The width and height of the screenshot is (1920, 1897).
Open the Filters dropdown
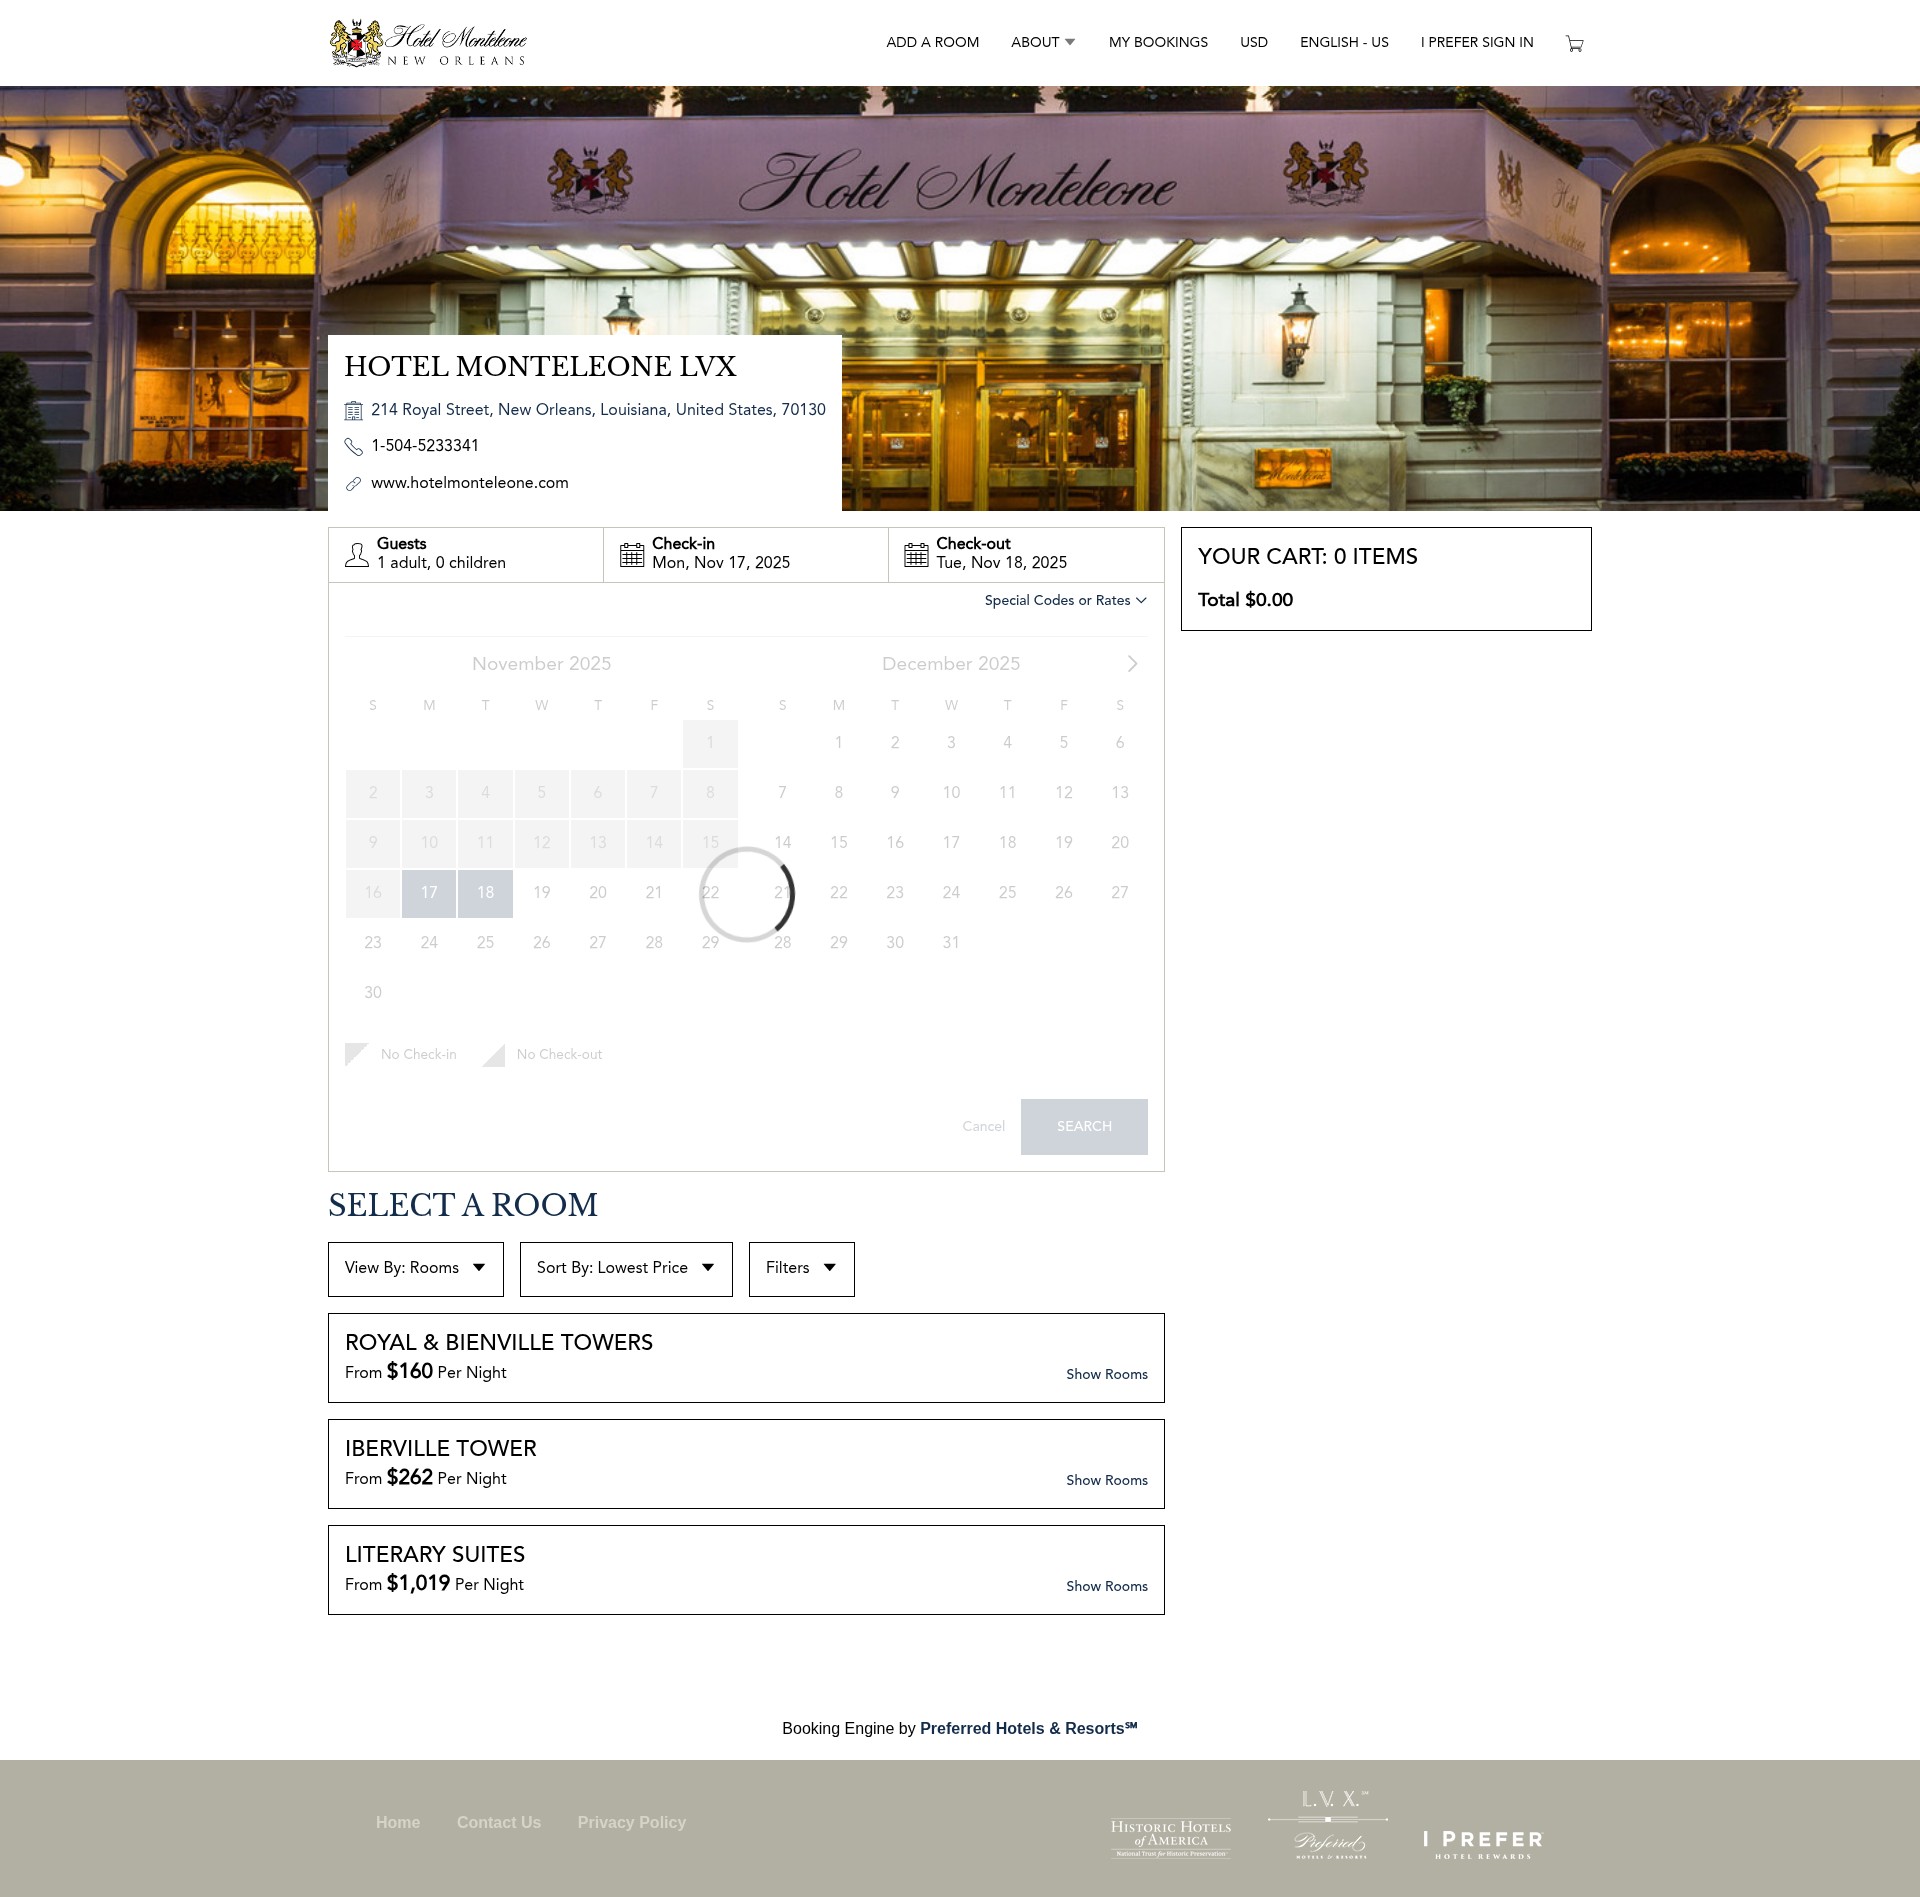(802, 1269)
